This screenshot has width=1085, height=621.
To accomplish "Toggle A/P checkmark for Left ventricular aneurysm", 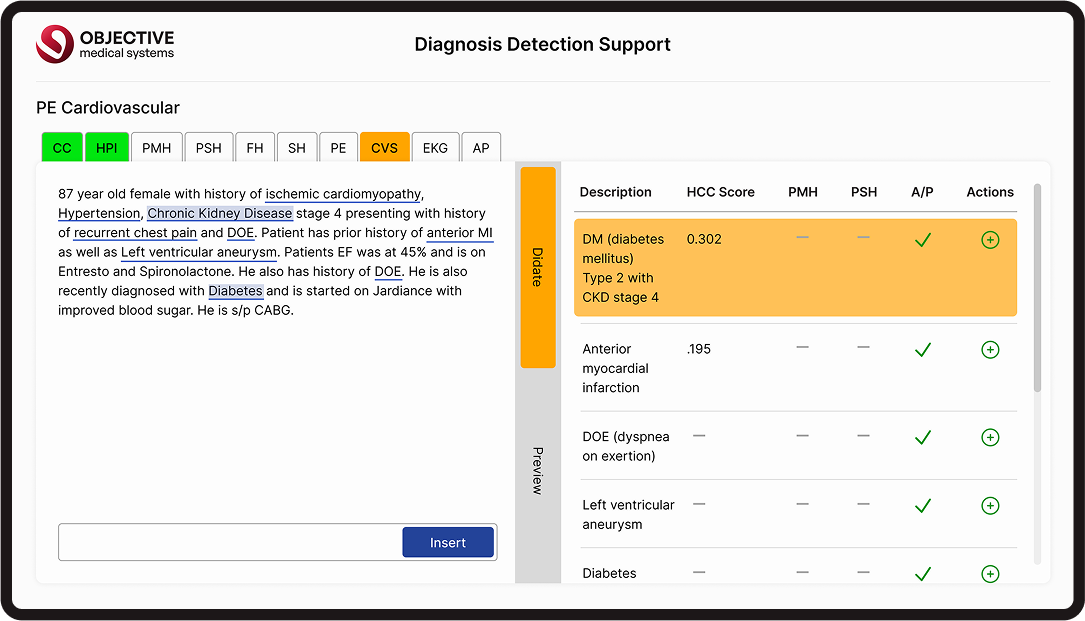I will pyautogui.click(x=923, y=506).
